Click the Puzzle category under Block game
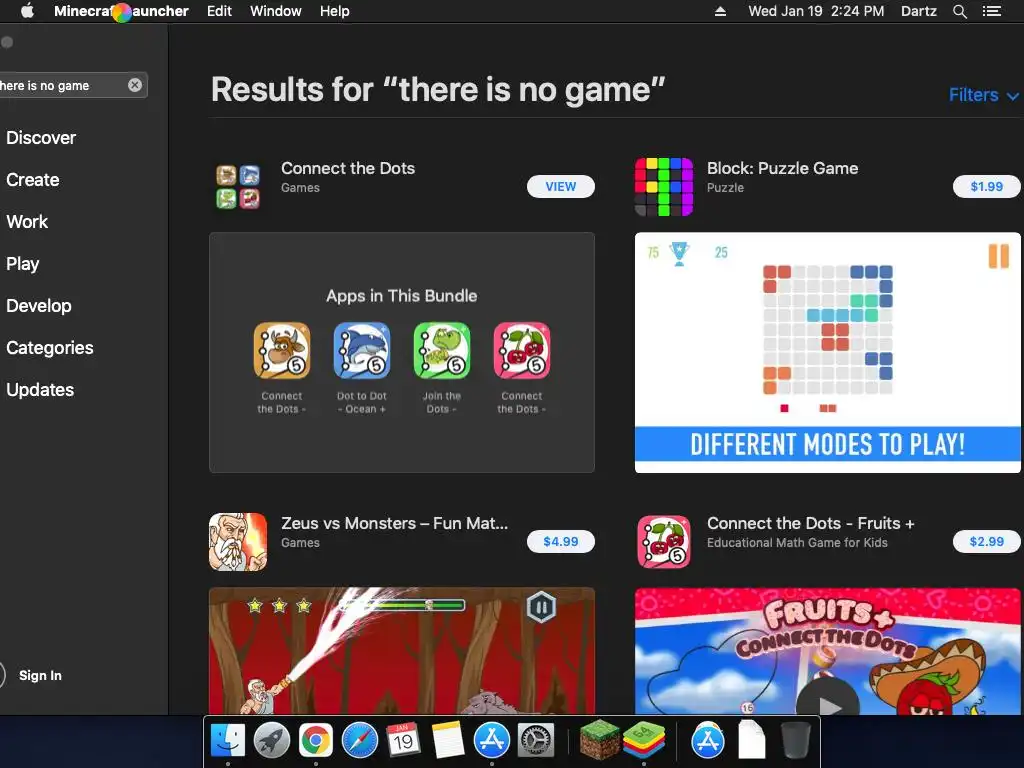 tap(725, 187)
